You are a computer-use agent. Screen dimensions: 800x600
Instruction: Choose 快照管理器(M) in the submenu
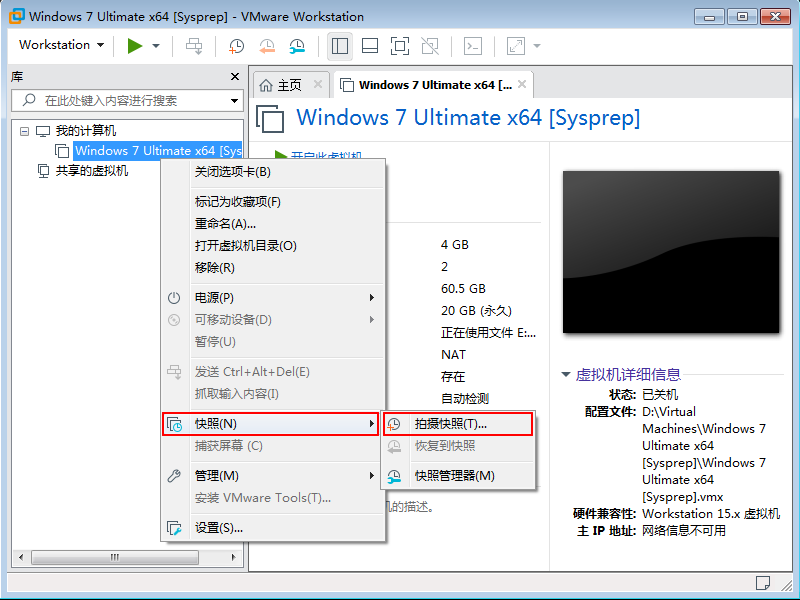[454, 476]
